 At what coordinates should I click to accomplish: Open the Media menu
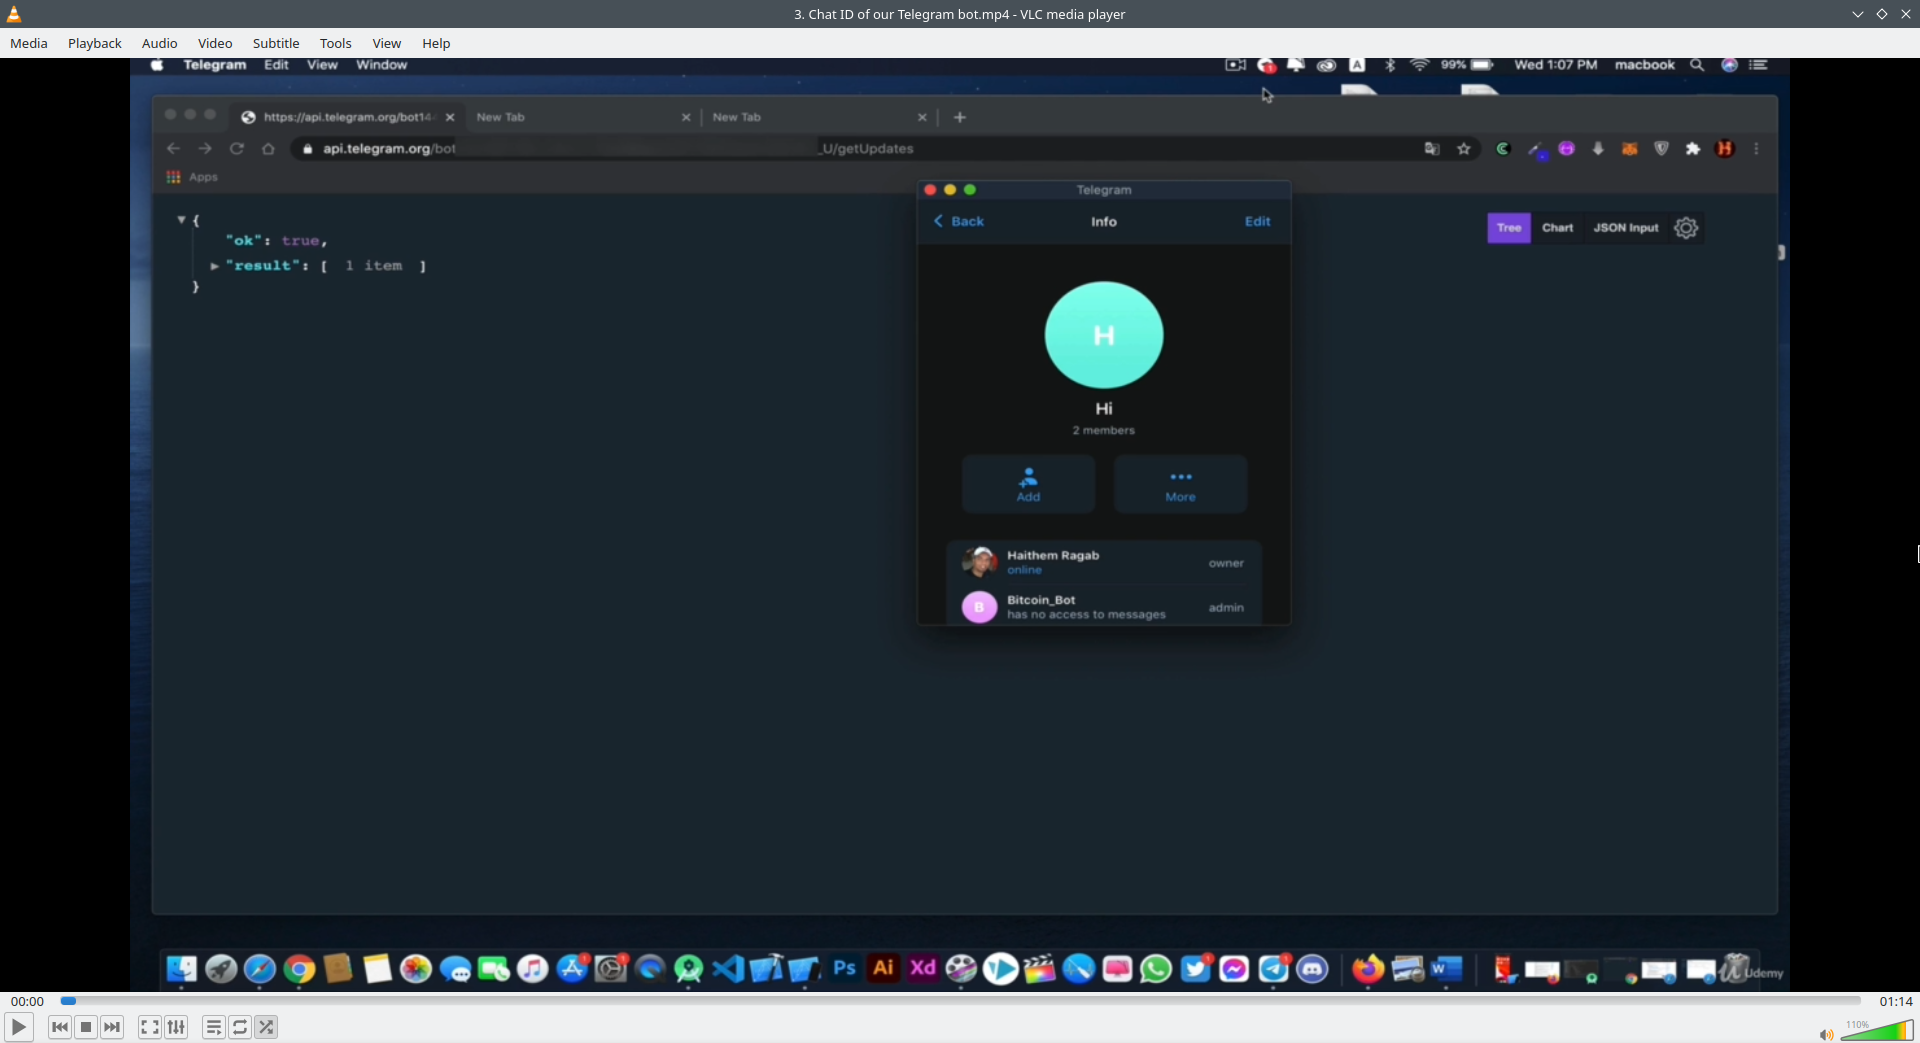coord(29,43)
